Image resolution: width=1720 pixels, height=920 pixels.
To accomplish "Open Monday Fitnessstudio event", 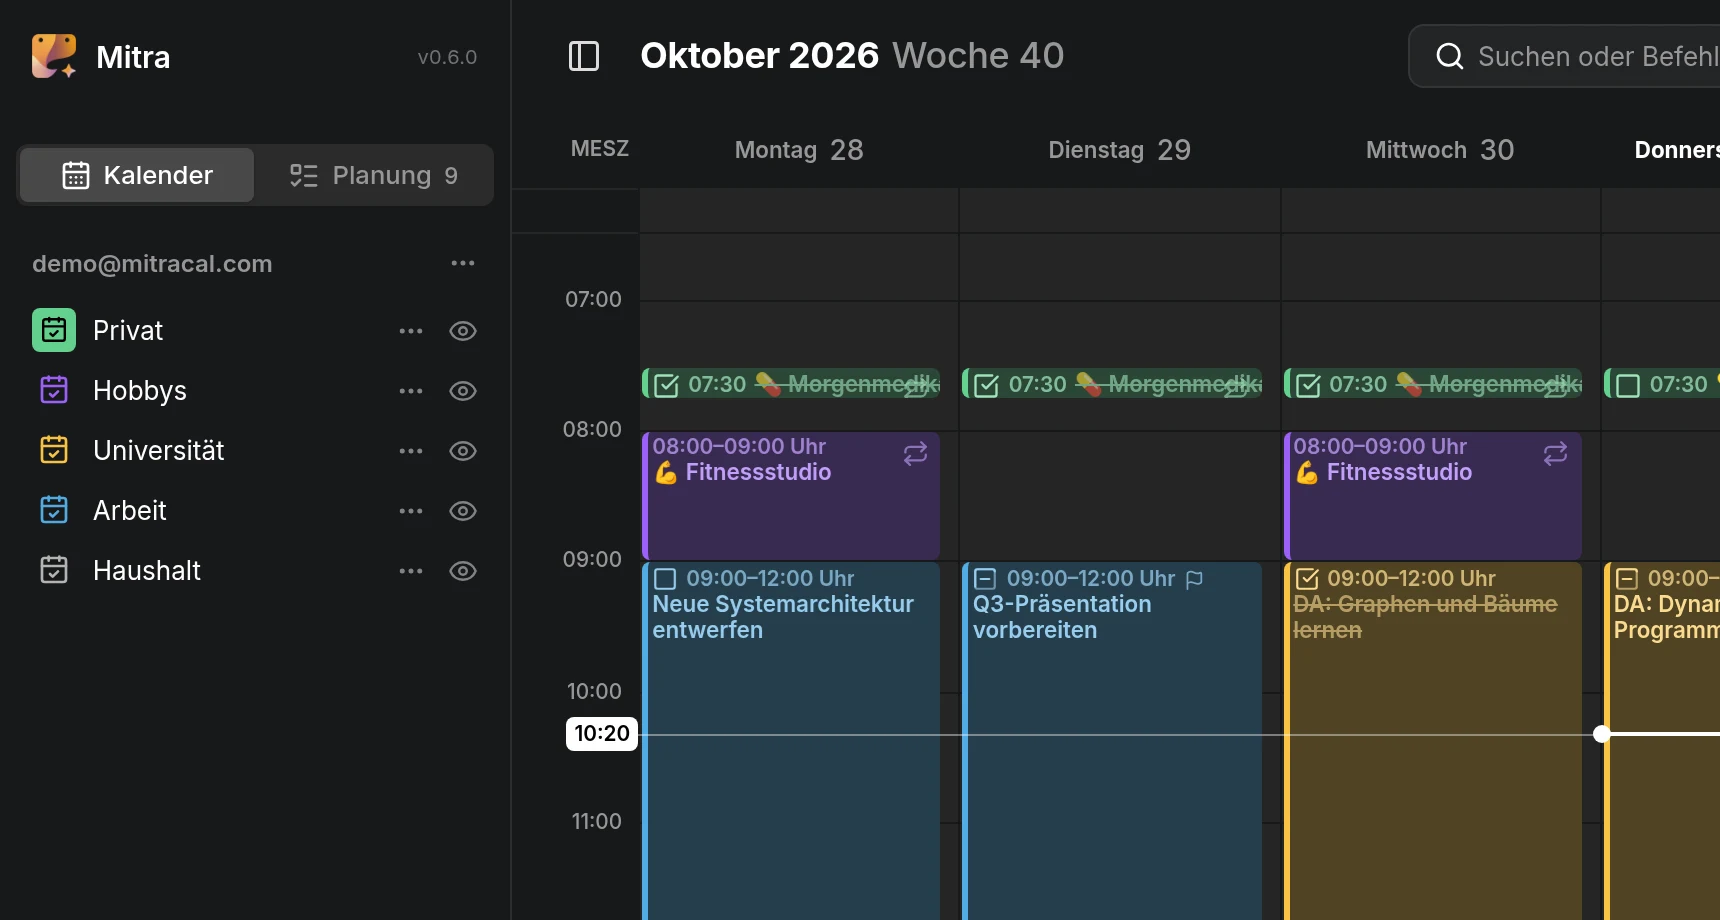I will pyautogui.click(x=791, y=496).
